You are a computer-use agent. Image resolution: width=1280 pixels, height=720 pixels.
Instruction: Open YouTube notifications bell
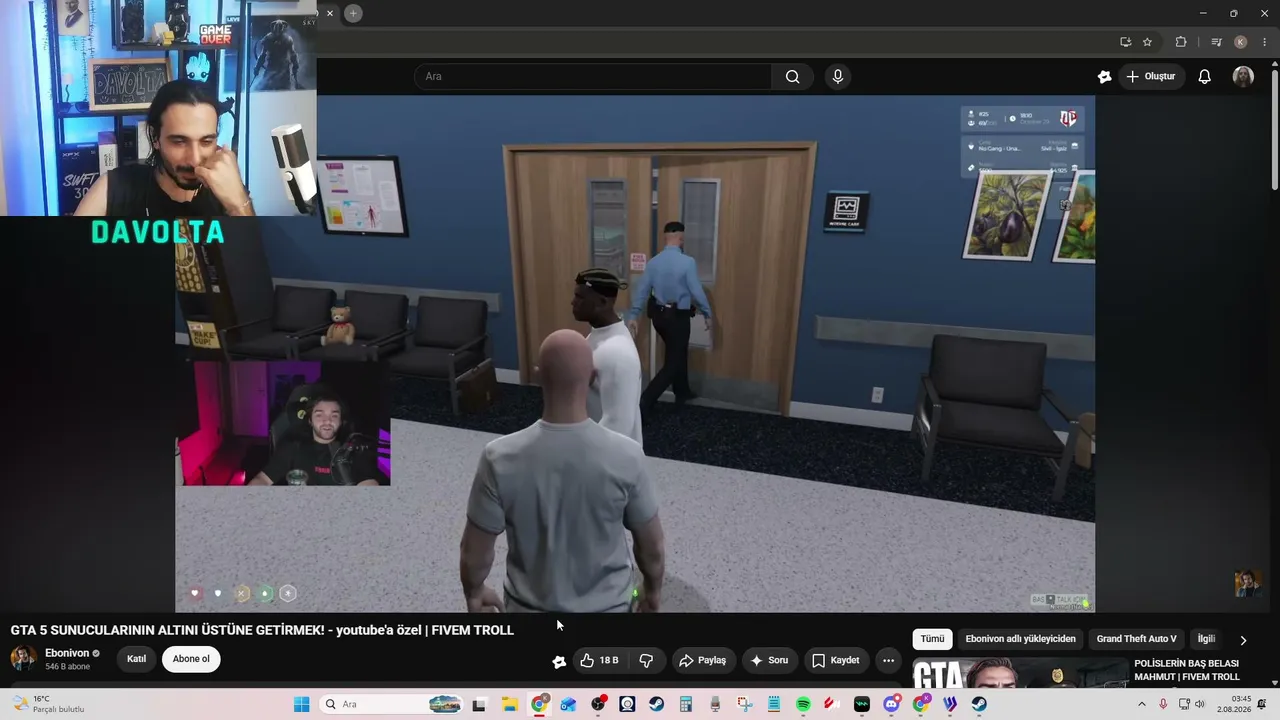[x=1205, y=77]
